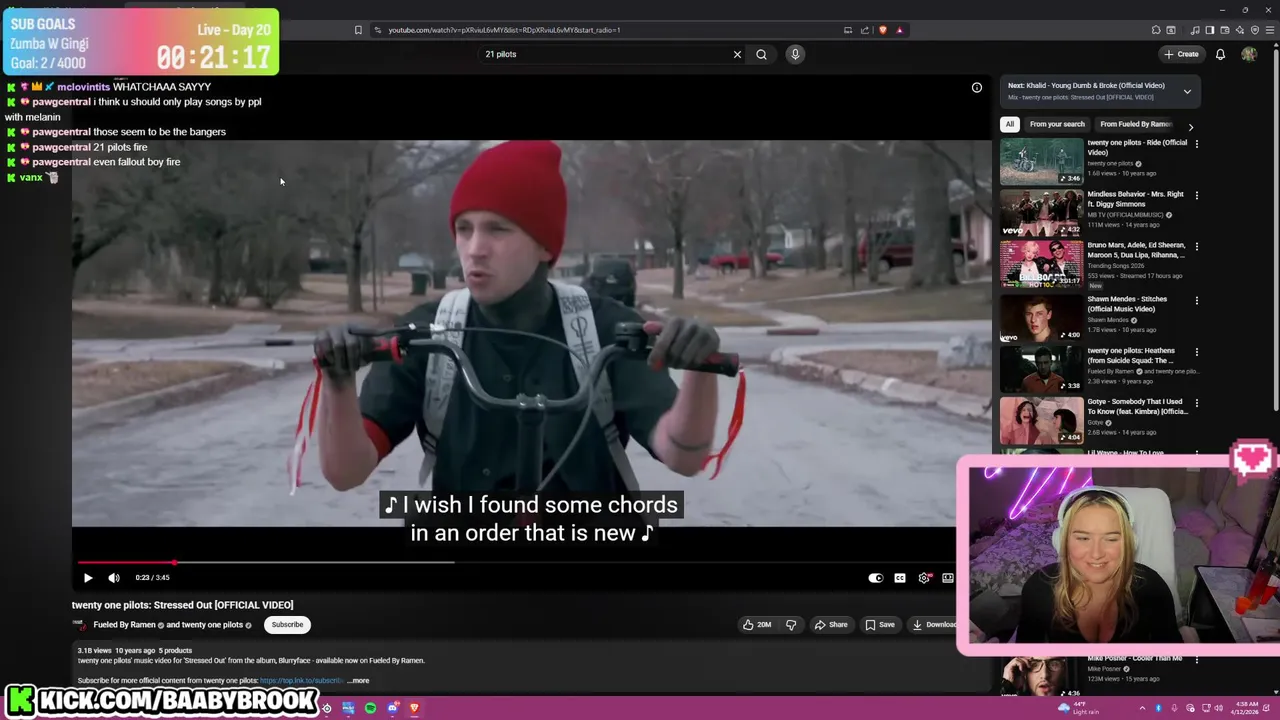Open Shawn Mendes - Stitches title
Viewport: 1280px width, 720px height.
click(1127, 304)
